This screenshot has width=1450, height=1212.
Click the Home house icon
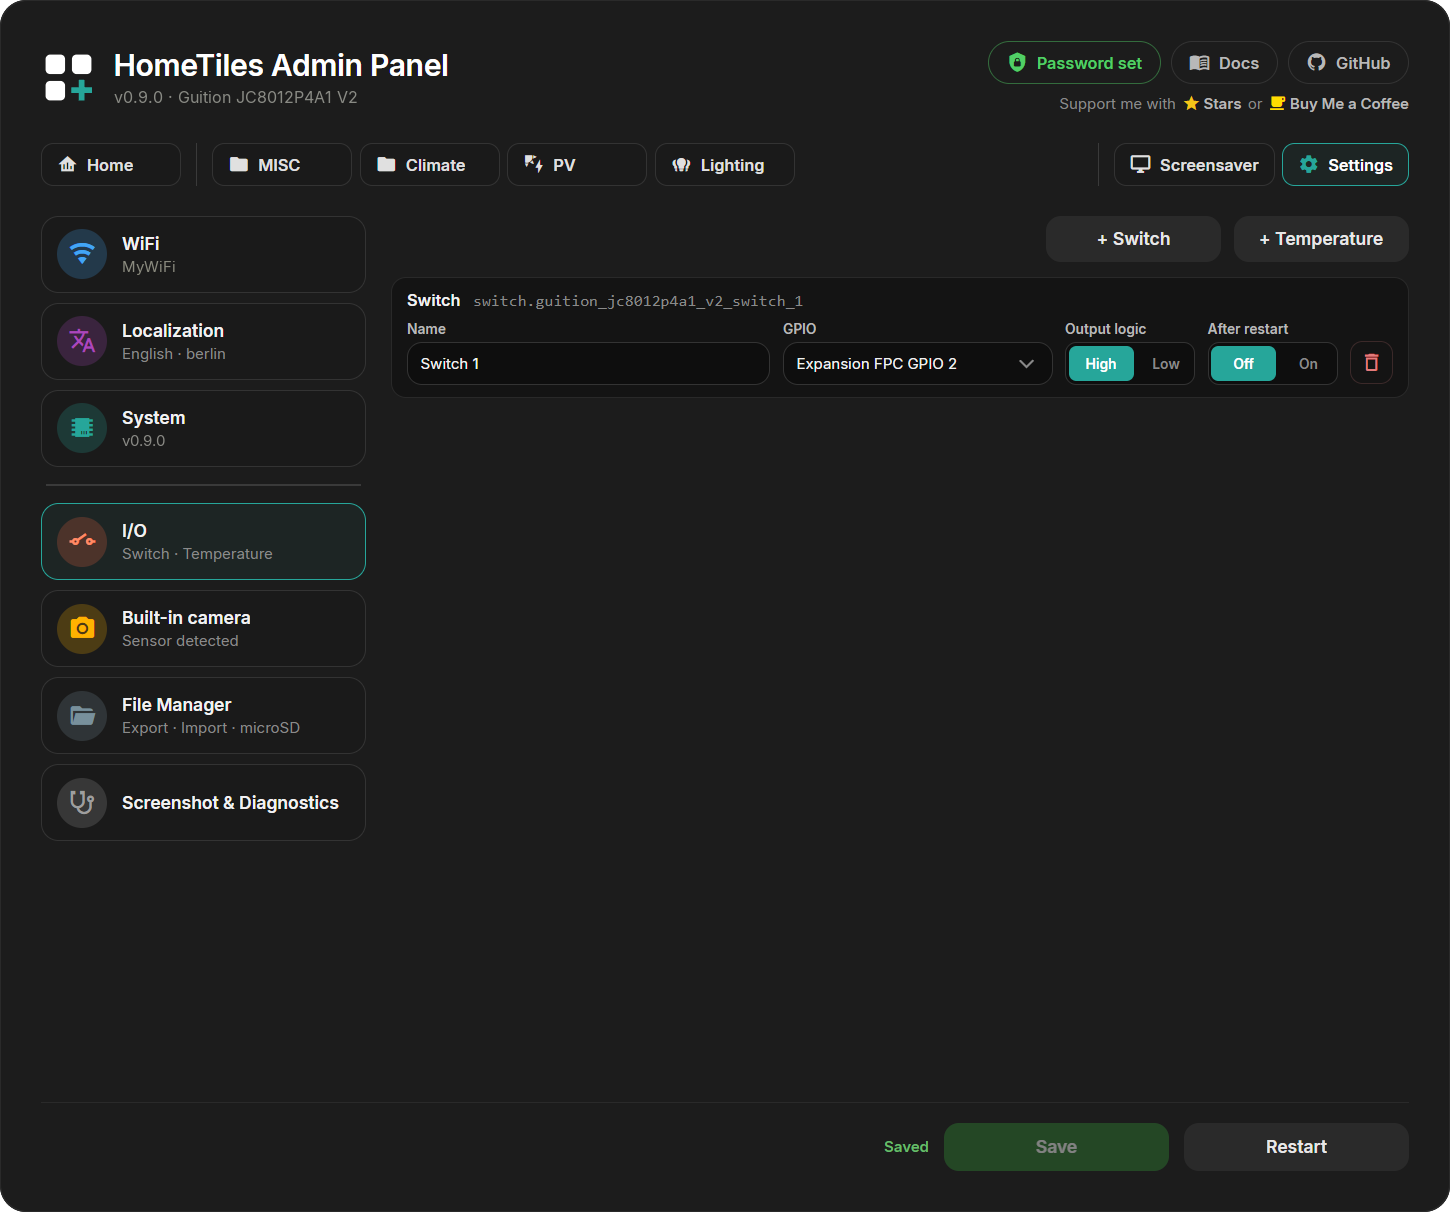pyautogui.click(x=68, y=164)
